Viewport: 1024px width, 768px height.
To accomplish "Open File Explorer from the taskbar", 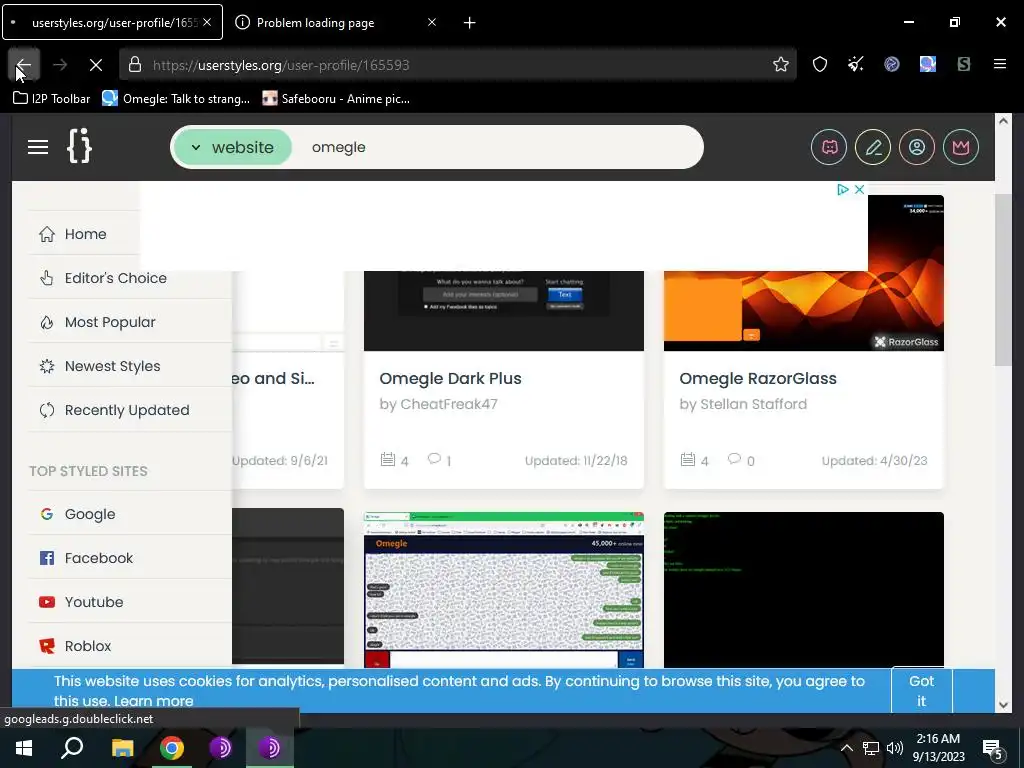I will coord(122,748).
